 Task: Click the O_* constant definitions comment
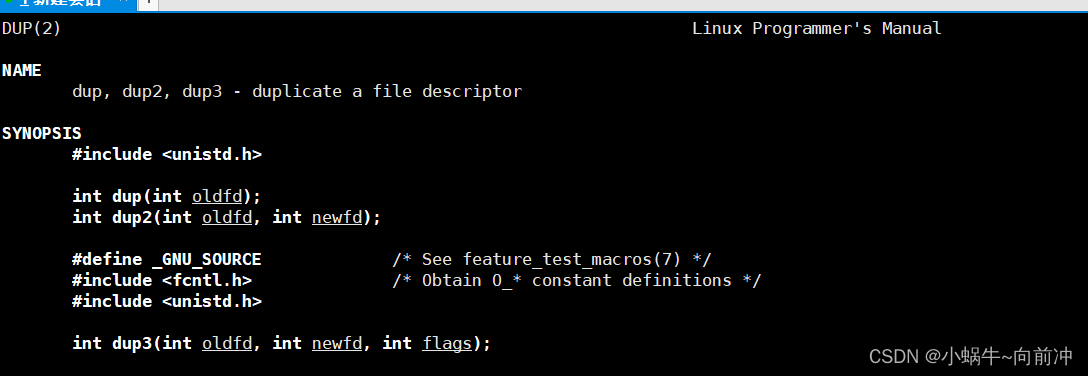point(577,280)
